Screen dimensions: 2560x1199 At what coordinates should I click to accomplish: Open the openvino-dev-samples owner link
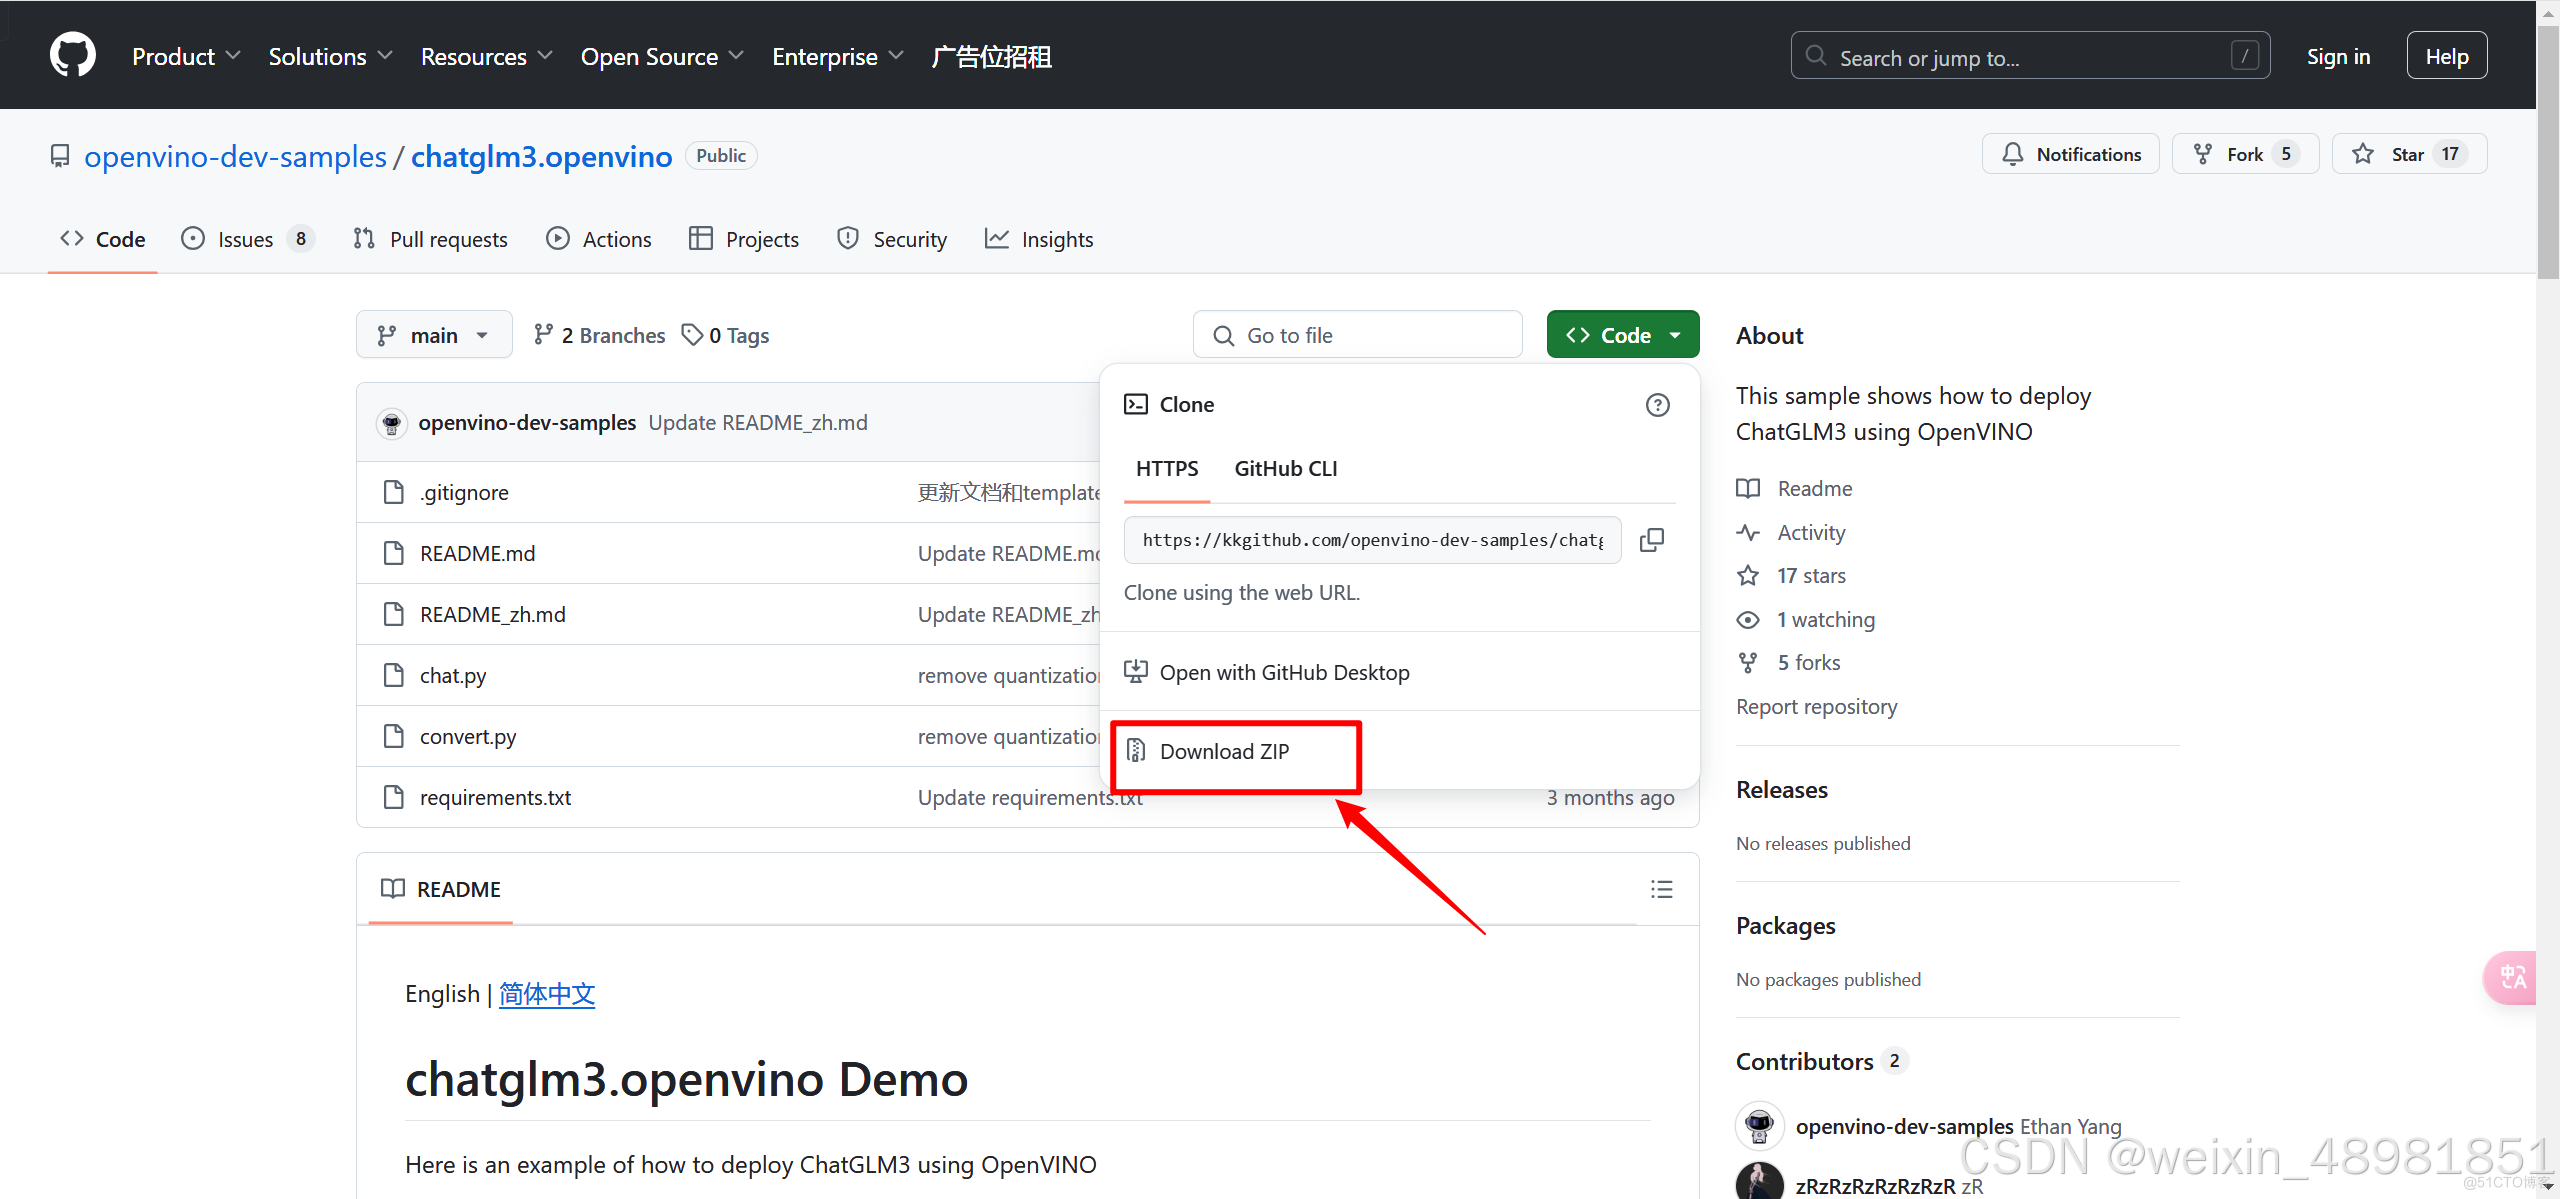(x=235, y=156)
